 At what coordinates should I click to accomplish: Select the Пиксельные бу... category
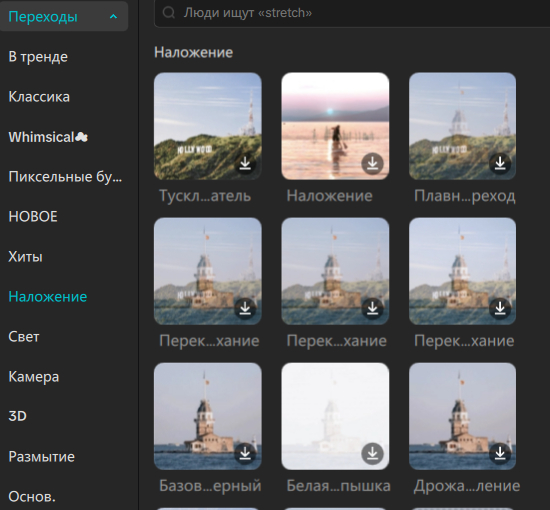click(65, 176)
